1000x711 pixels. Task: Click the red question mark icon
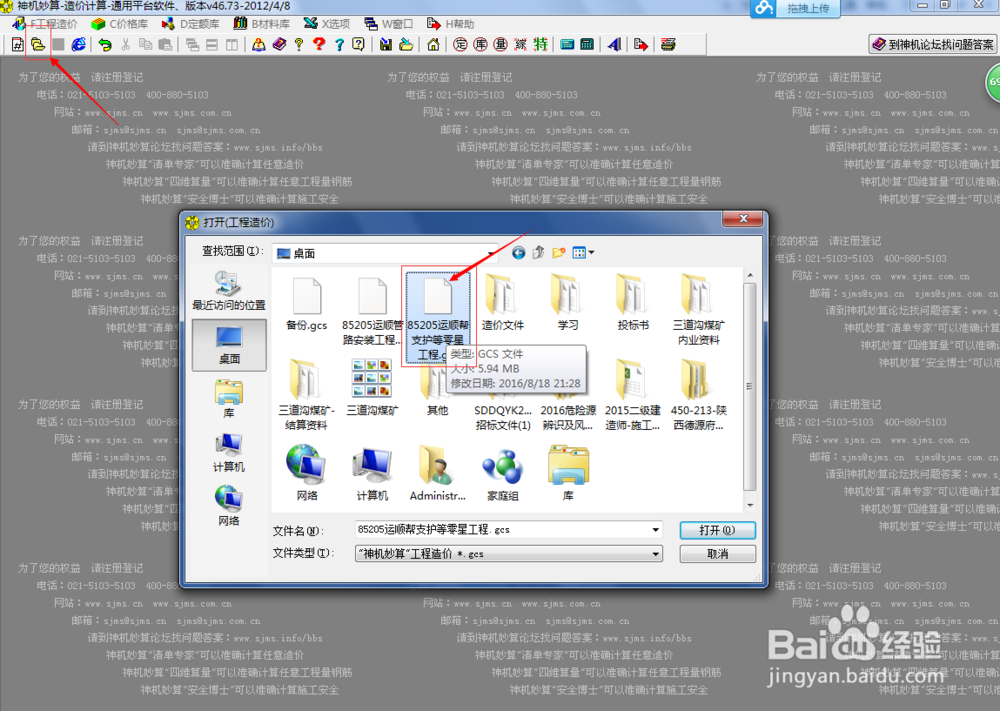[320, 44]
